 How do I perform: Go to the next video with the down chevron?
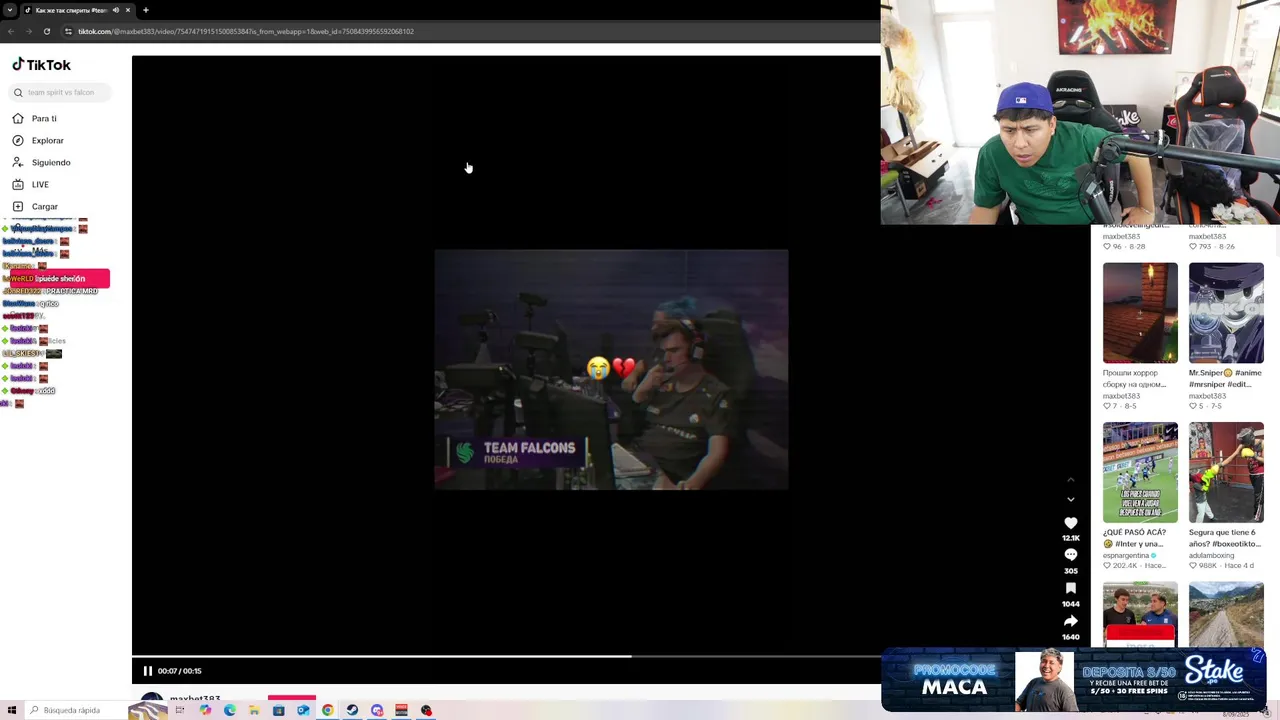tap(1070, 500)
